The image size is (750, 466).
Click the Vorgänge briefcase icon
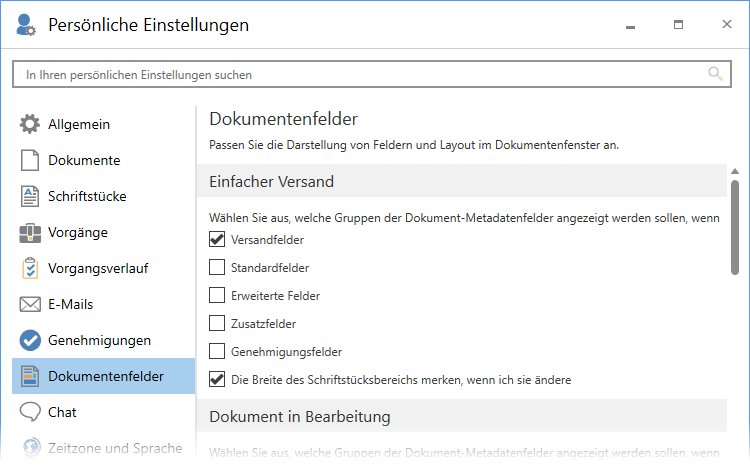(x=30, y=233)
